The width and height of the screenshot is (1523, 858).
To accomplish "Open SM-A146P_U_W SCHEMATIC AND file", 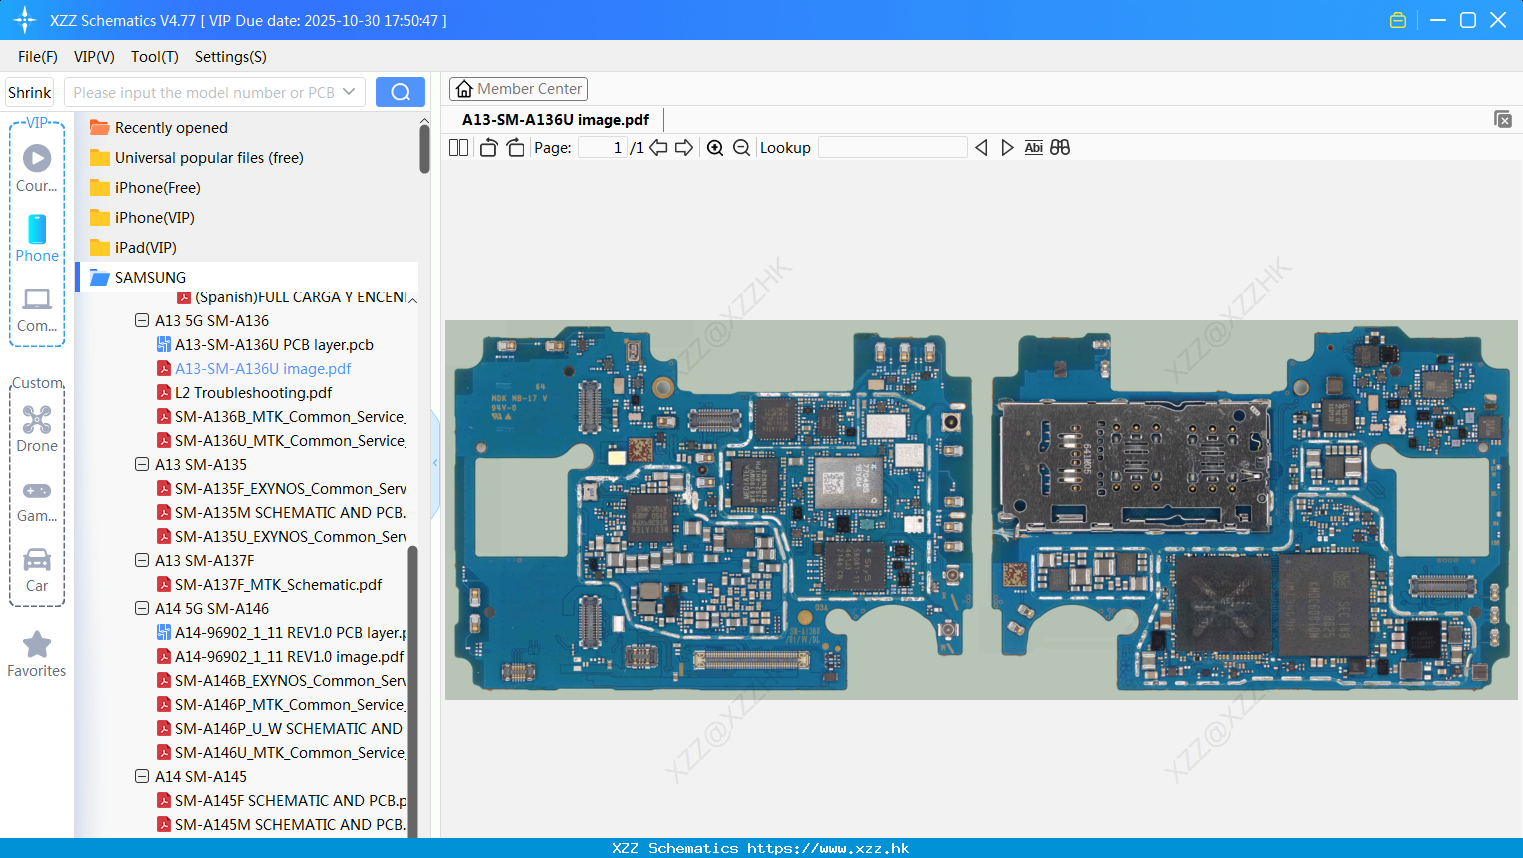I will point(288,728).
